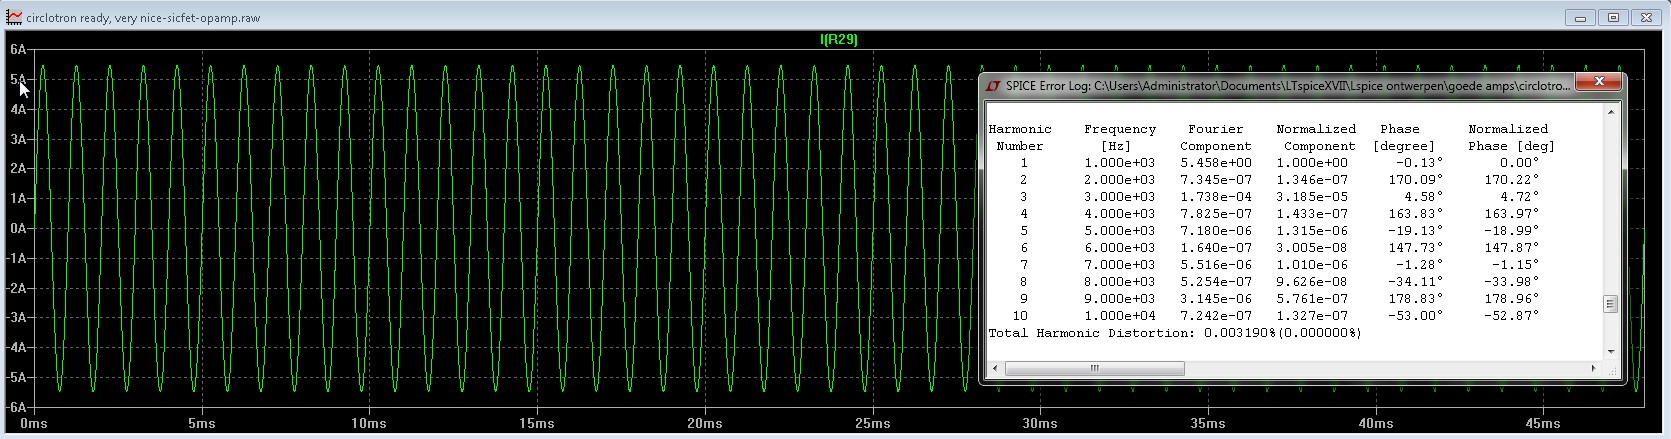
Task: Maximize the circlotron waveform window
Action: tap(1613, 17)
